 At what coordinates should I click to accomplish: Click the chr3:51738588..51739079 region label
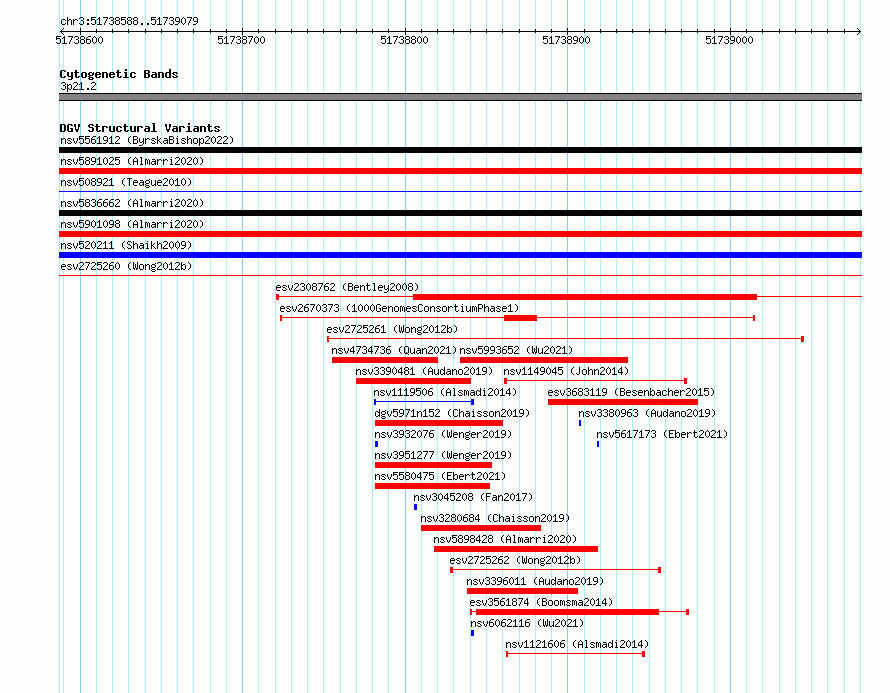(129, 22)
